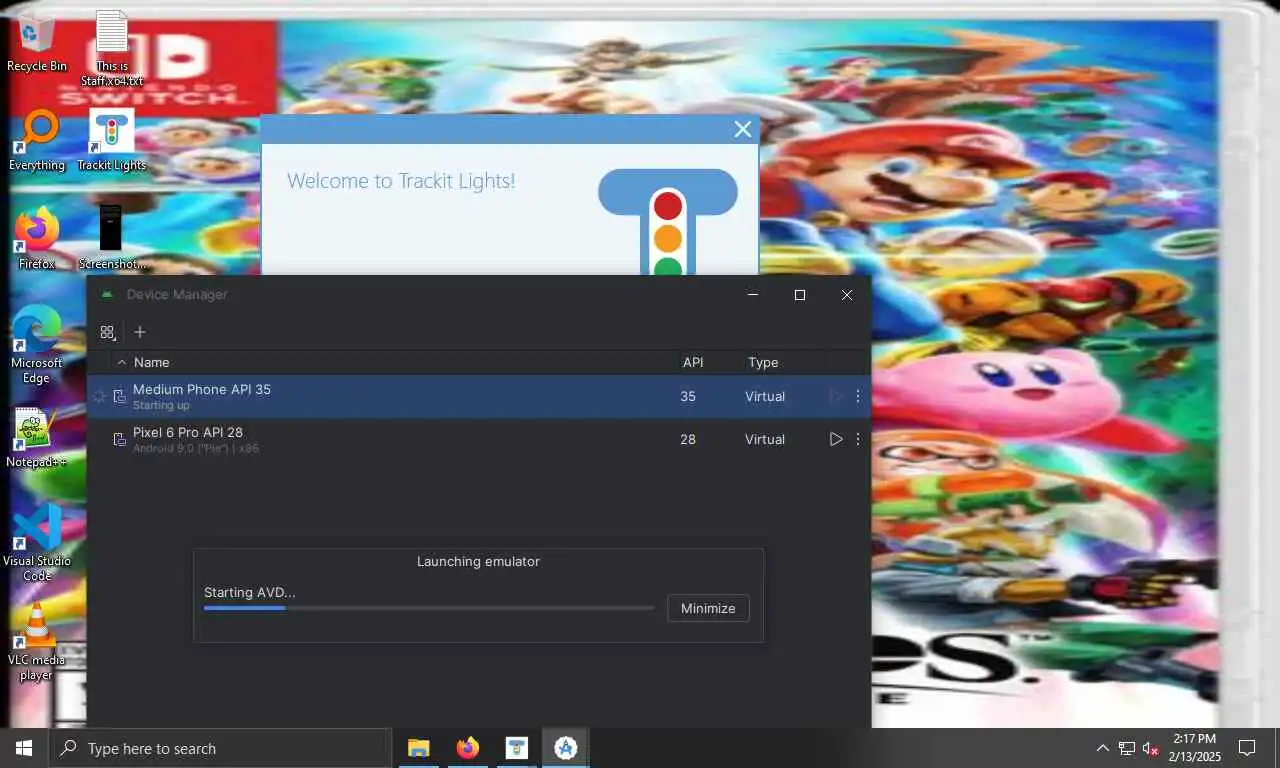The width and height of the screenshot is (1280, 768).
Task: Click the muted volume tray icon
Action: [1151, 748]
